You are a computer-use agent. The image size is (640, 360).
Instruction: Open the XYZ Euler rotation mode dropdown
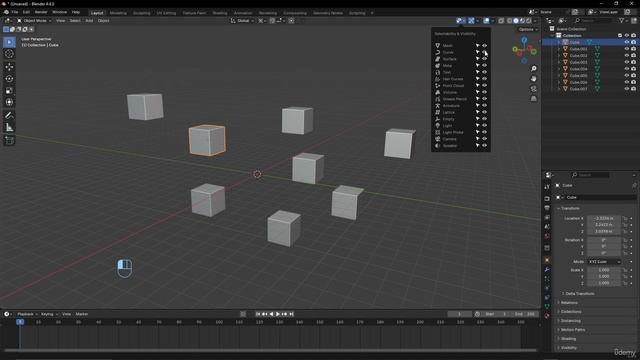[x=604, y=262]
